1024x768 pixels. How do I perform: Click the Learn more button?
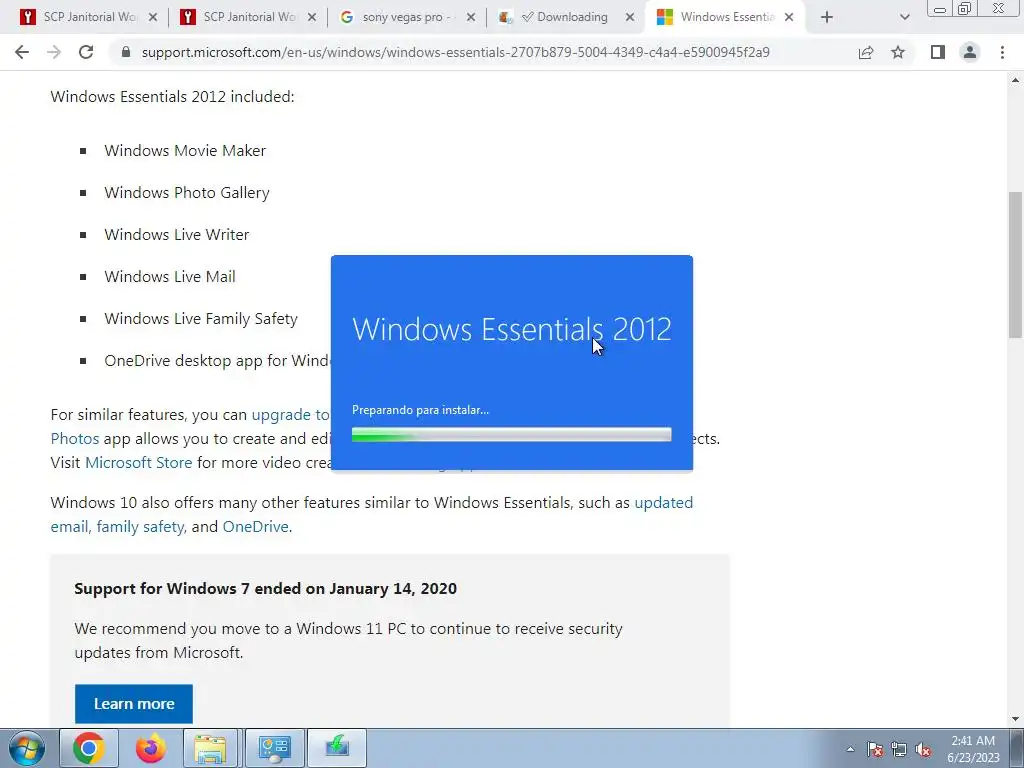pyautogui.click(x=134, y=703)
